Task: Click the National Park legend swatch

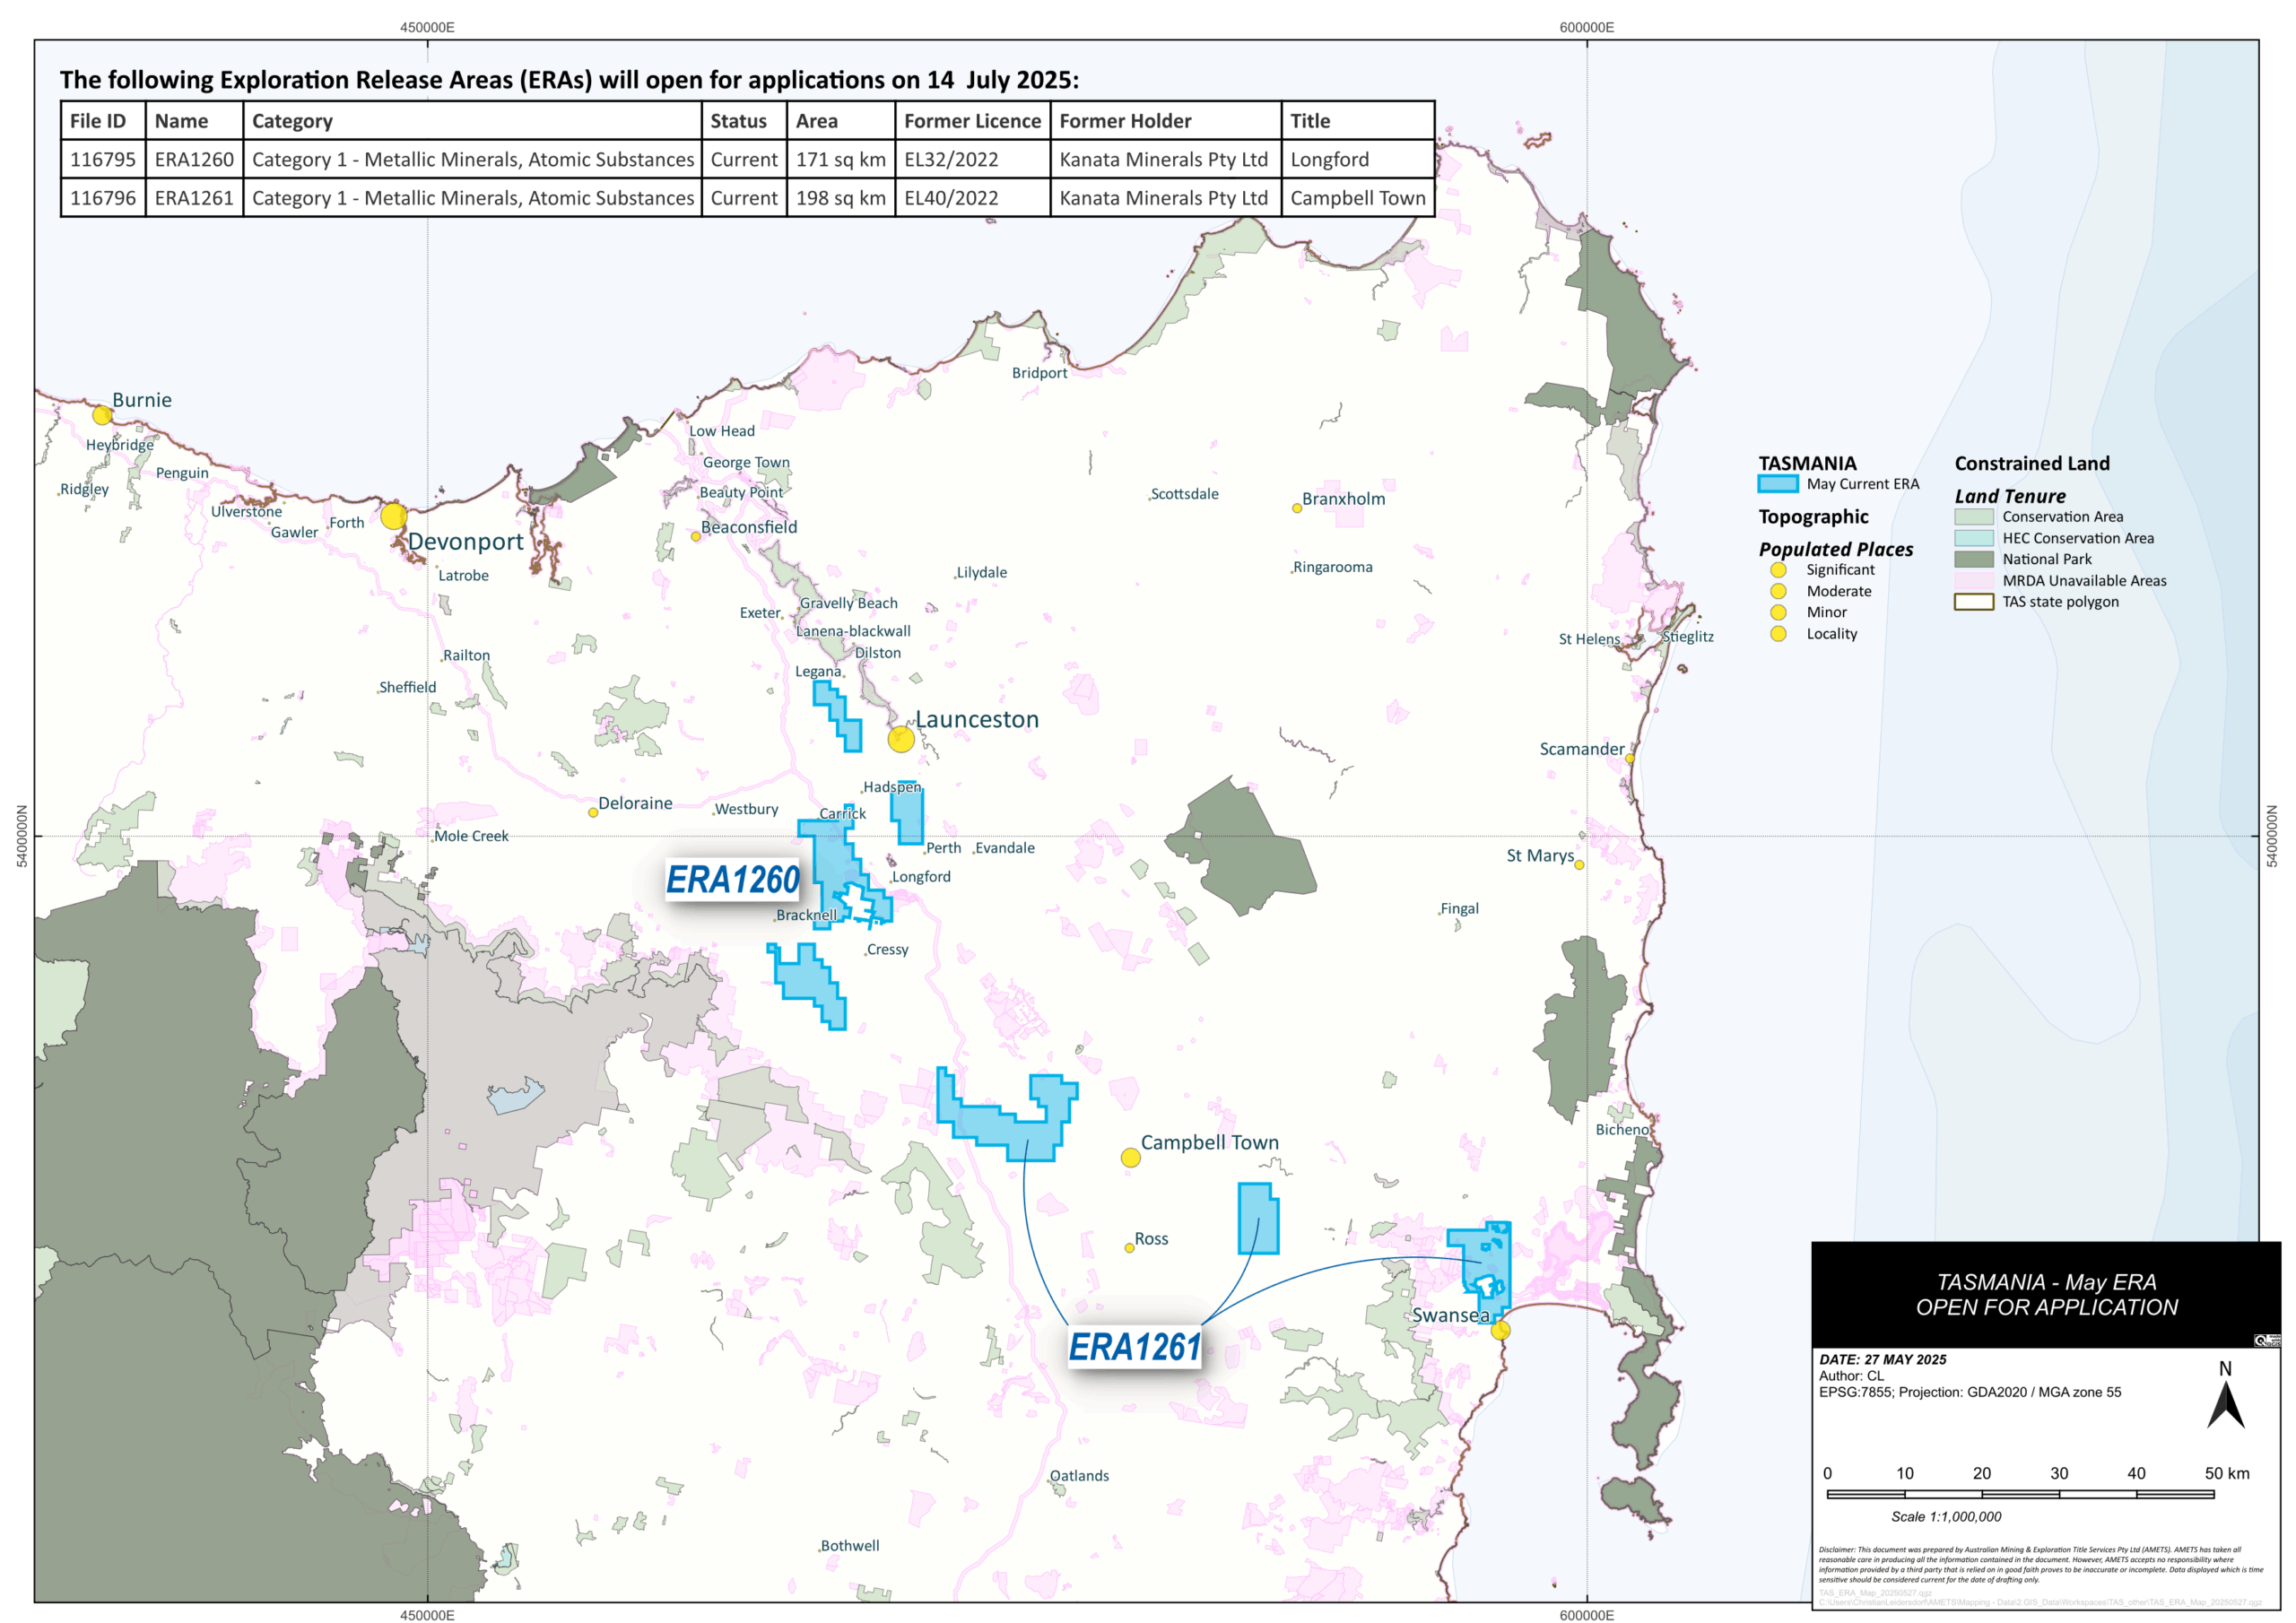Action: tap(1973, 559)
